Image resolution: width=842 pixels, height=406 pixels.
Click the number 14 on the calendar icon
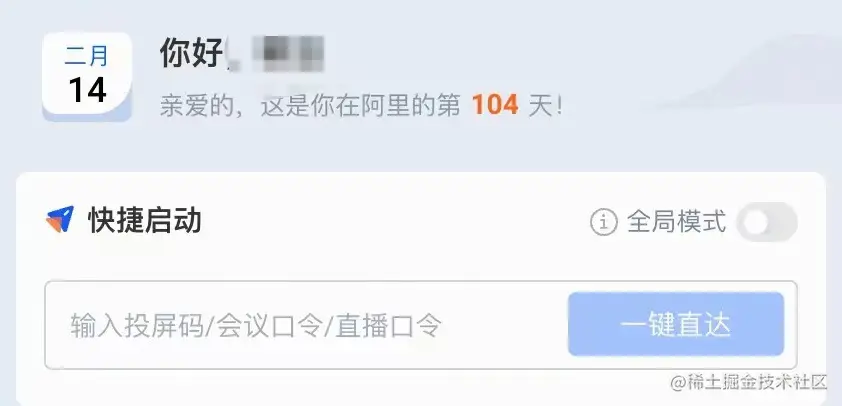87,90
